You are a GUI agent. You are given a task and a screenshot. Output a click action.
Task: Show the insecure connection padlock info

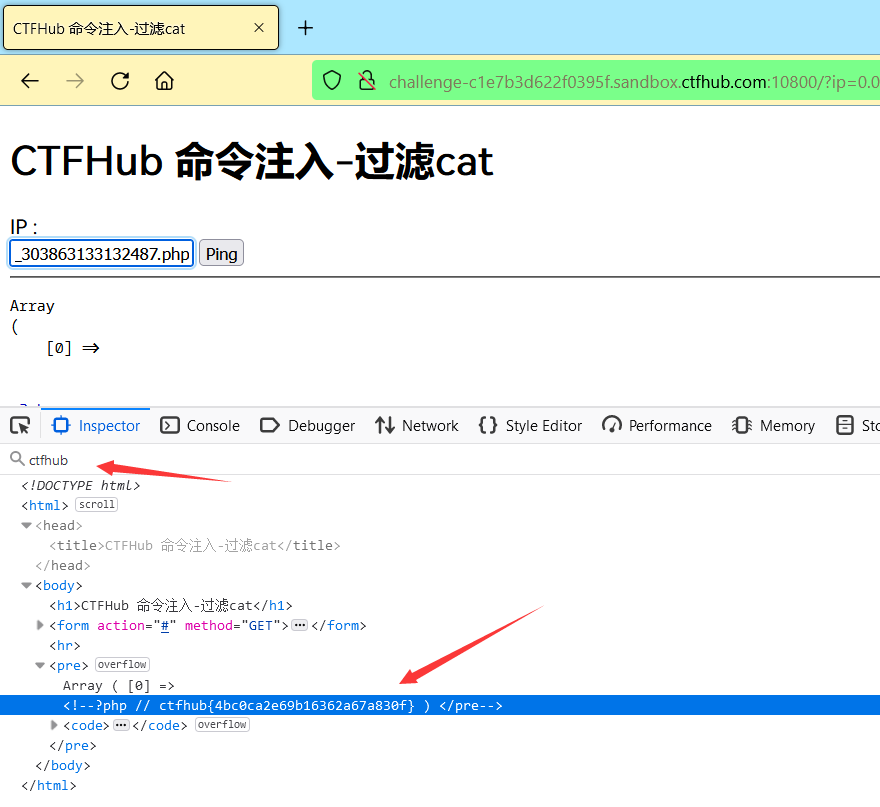[367, 81]
